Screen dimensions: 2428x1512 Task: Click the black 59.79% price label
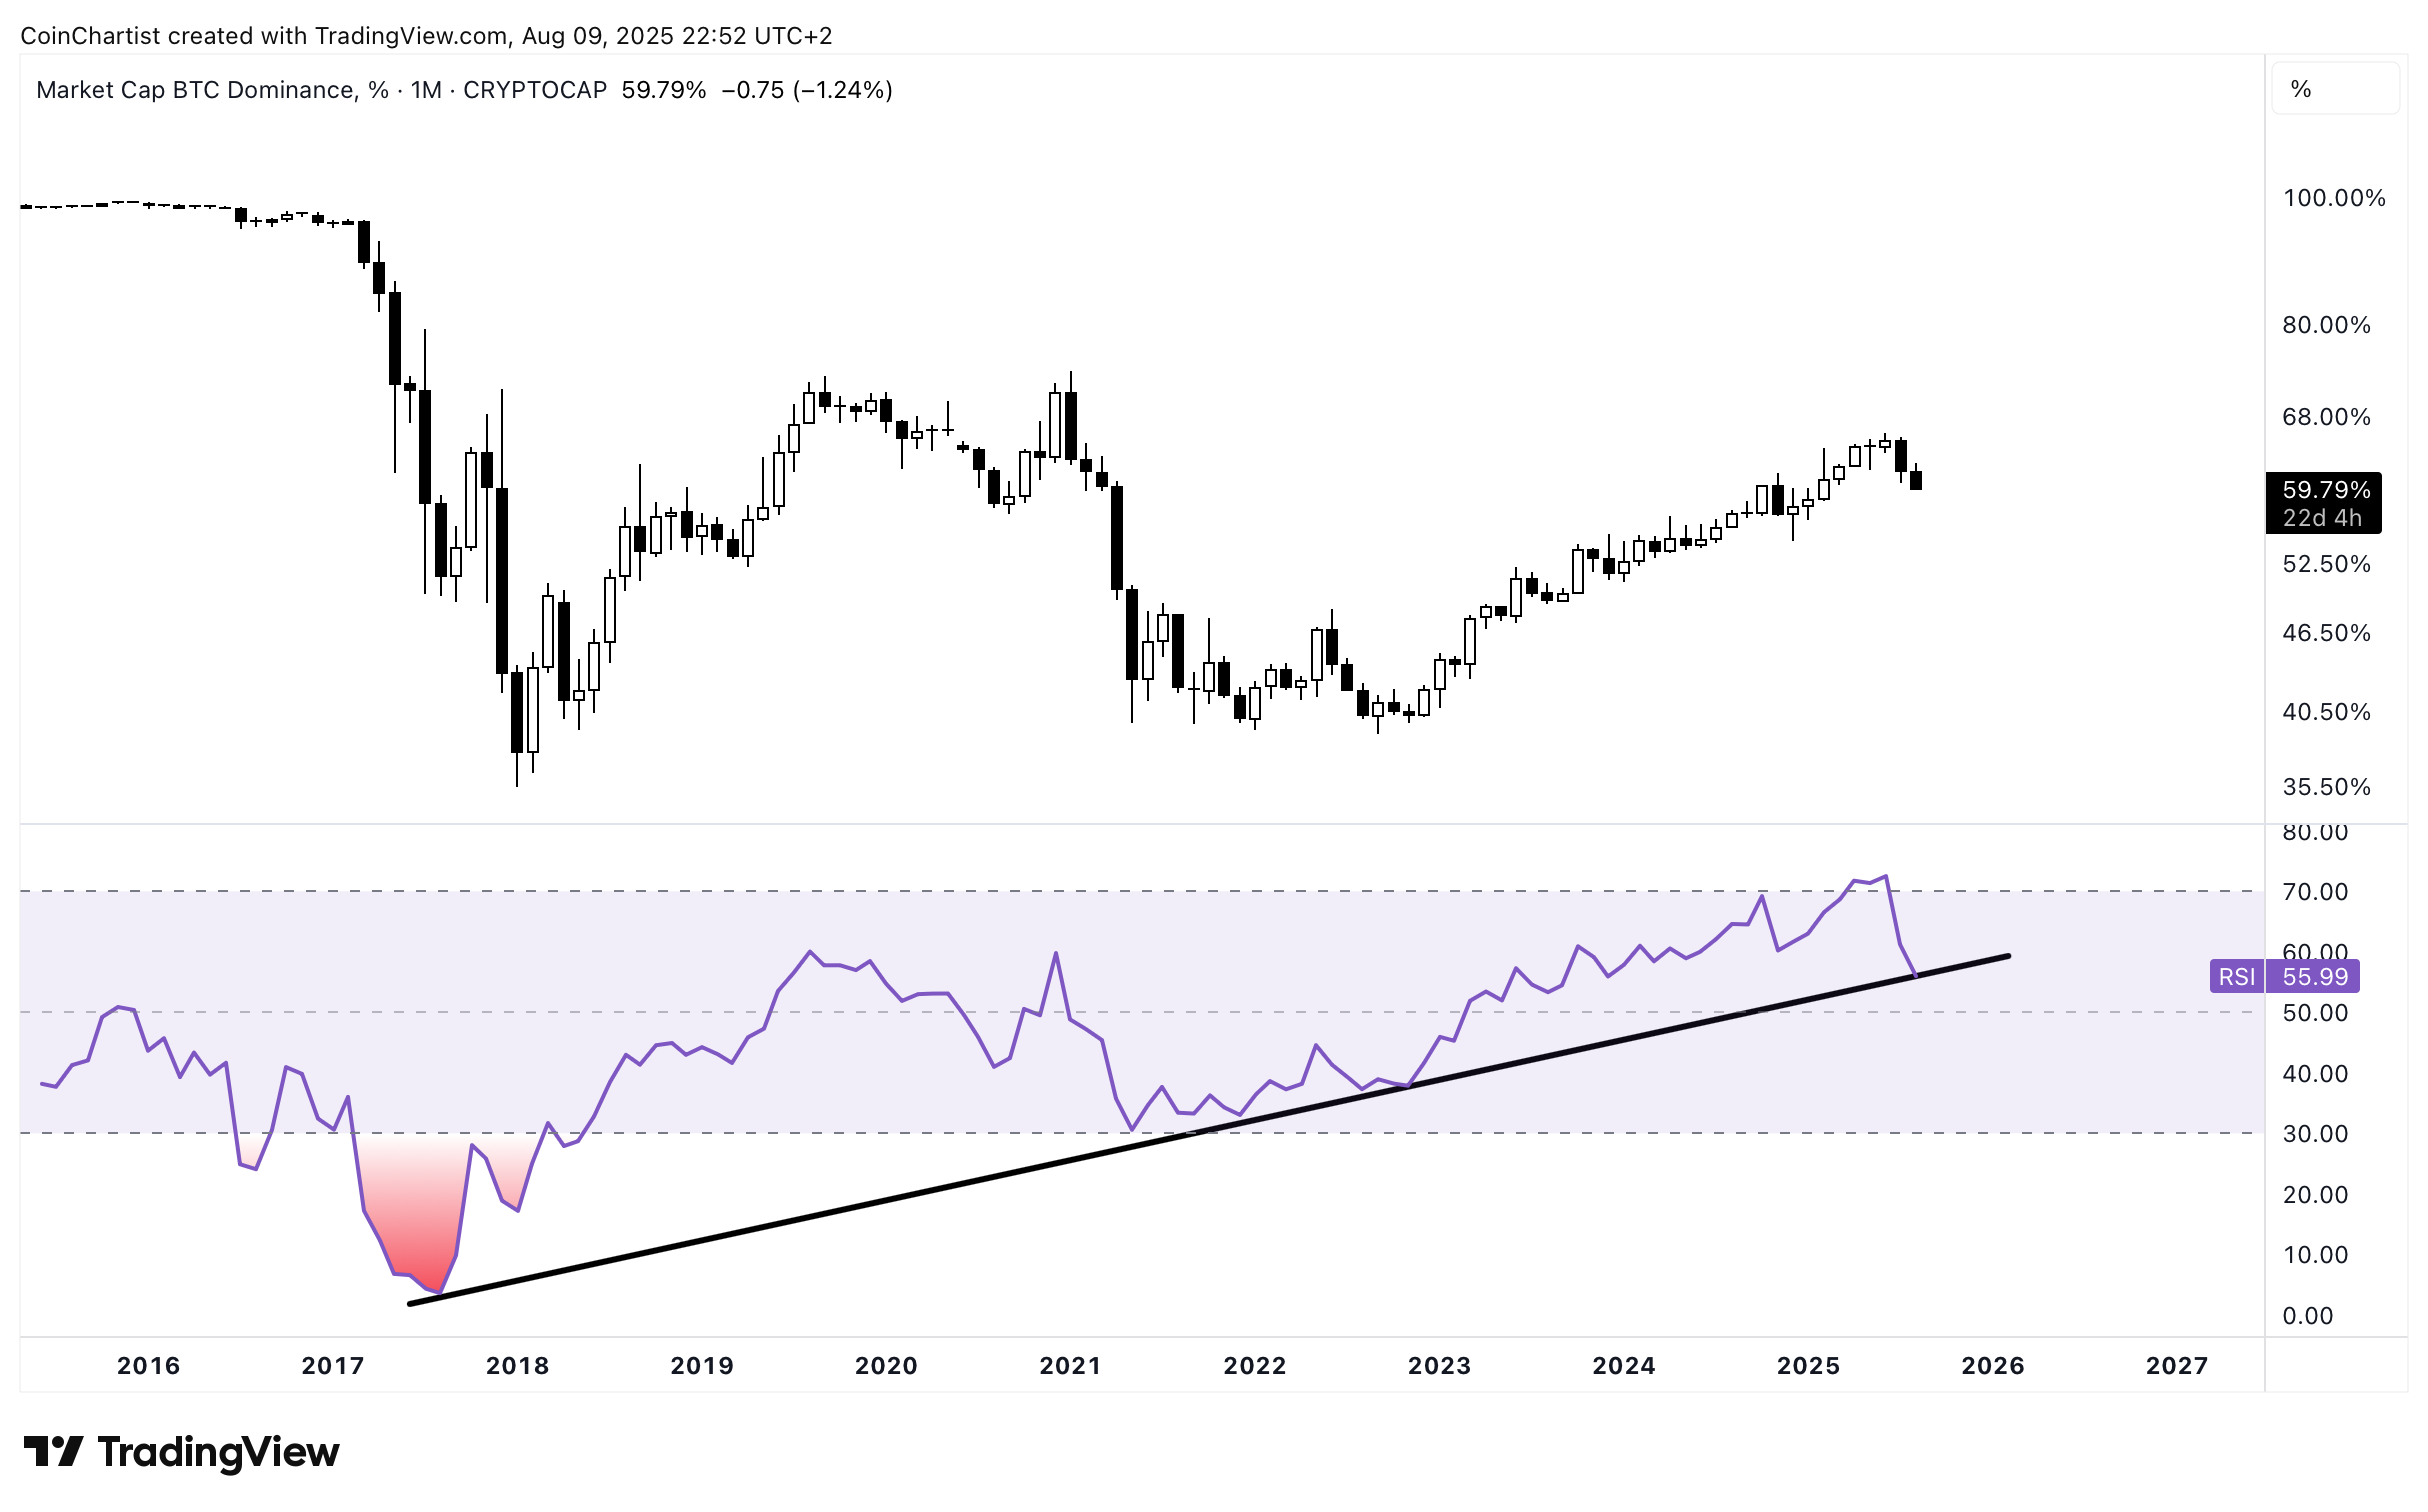[x=2325, y=490]
